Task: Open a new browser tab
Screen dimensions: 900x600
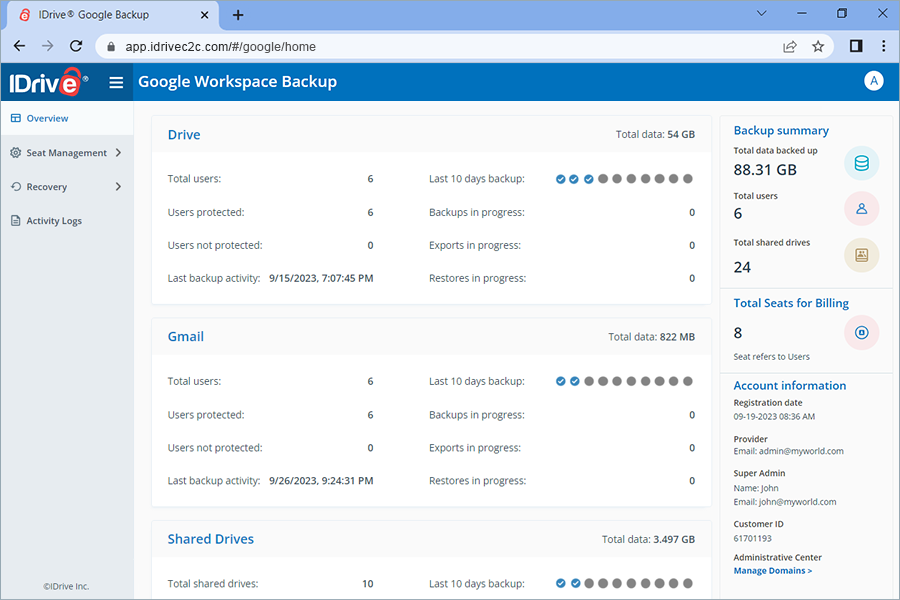Action: pos(238,15)
